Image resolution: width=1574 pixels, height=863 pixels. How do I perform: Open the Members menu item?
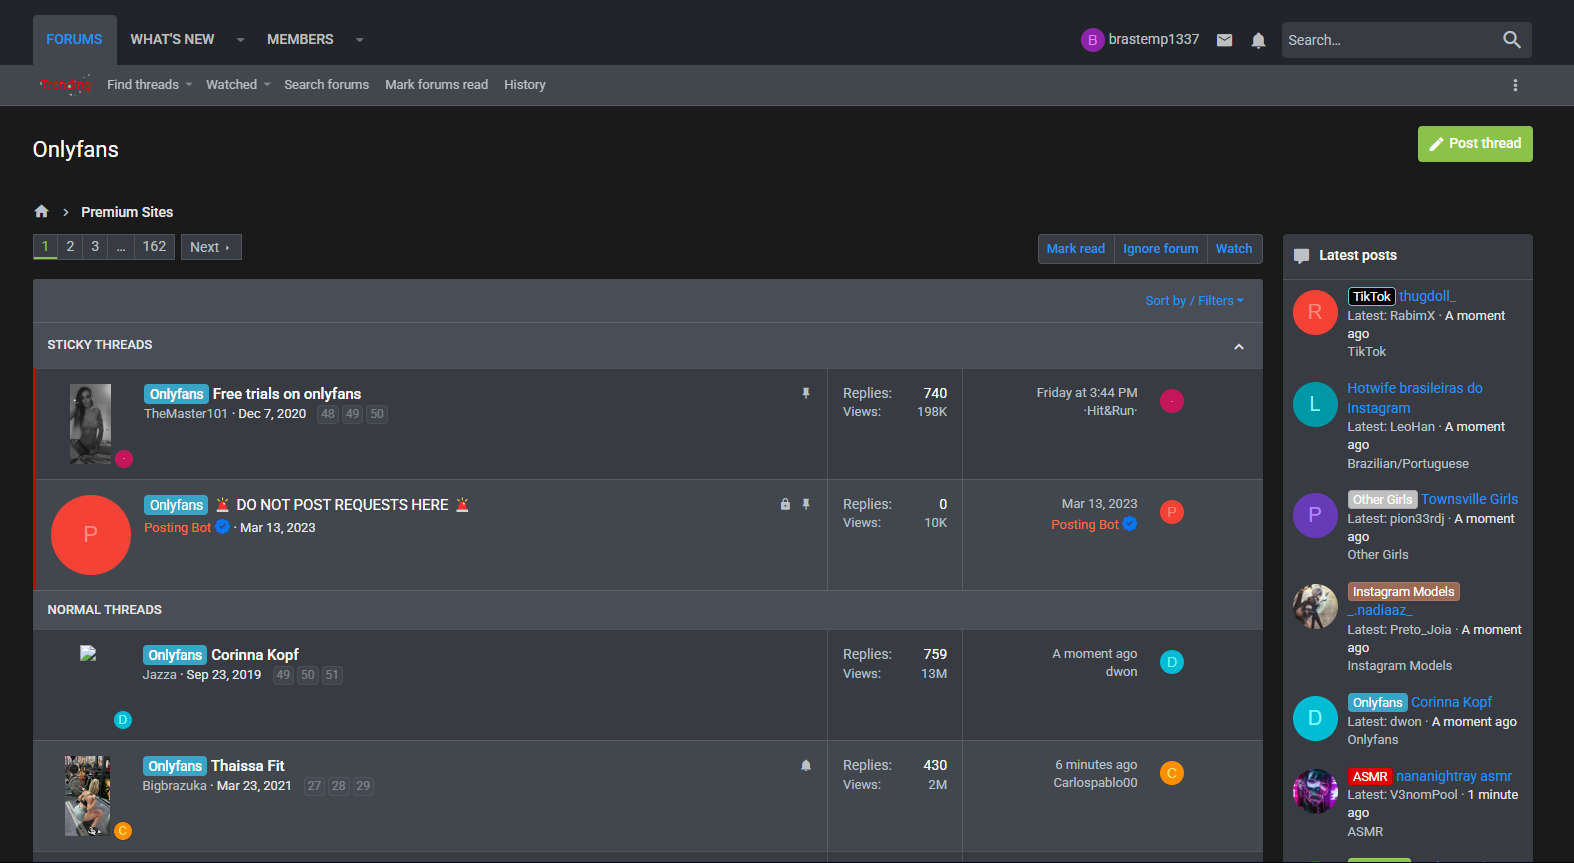[x=300, y=40]
